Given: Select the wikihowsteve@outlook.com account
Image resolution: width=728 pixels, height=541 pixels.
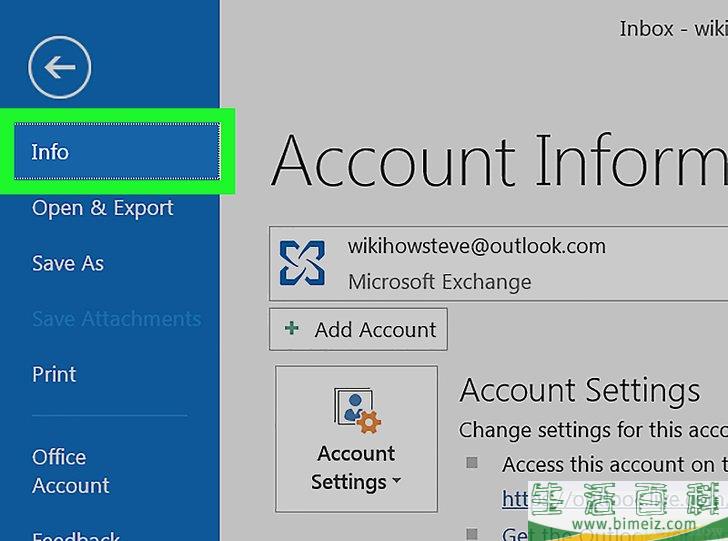Looking at the screenshot, I should pyautogui.click(x=498, y=264).
